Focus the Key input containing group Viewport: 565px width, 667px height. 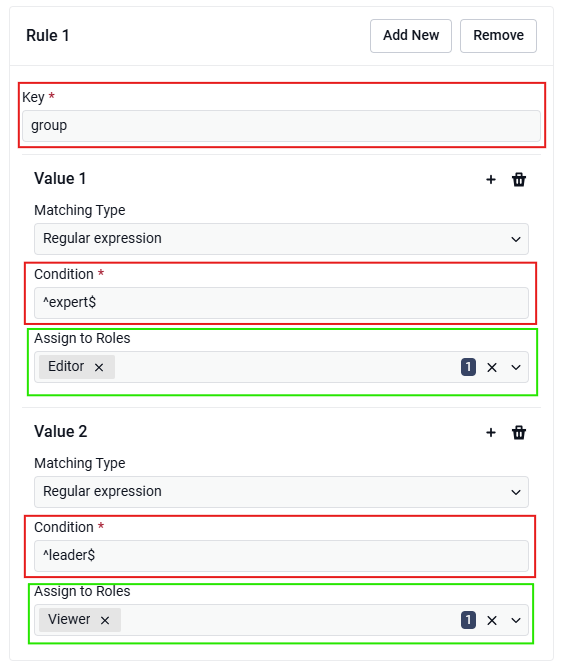click(281, 126)
